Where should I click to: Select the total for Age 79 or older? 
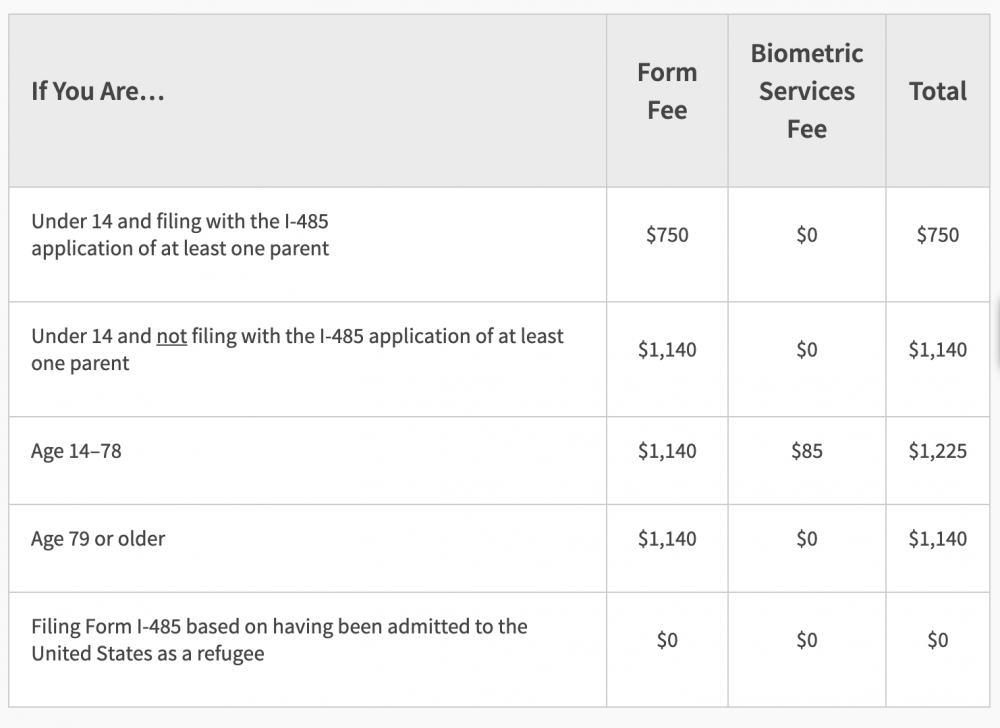click(x=938, y=539)
